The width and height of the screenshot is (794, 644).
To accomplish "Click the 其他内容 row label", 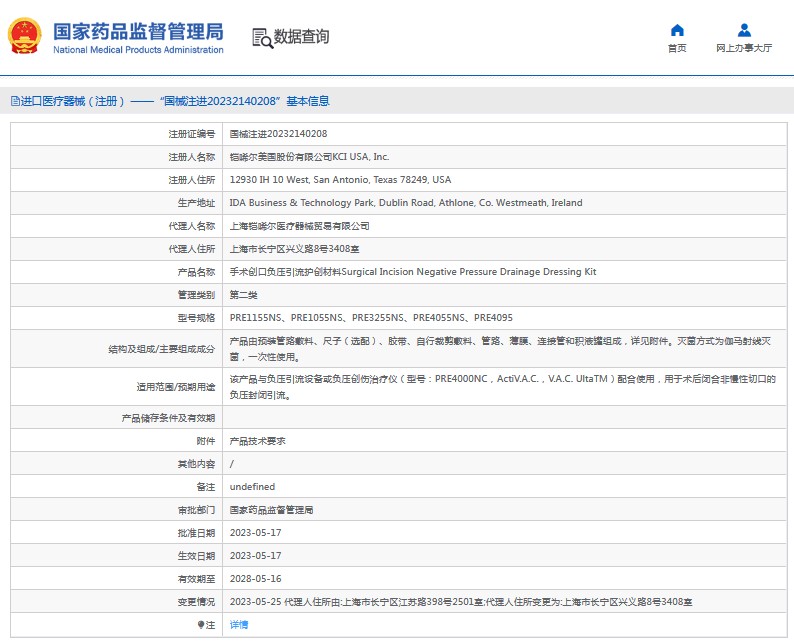I will (x=196, y=464).
